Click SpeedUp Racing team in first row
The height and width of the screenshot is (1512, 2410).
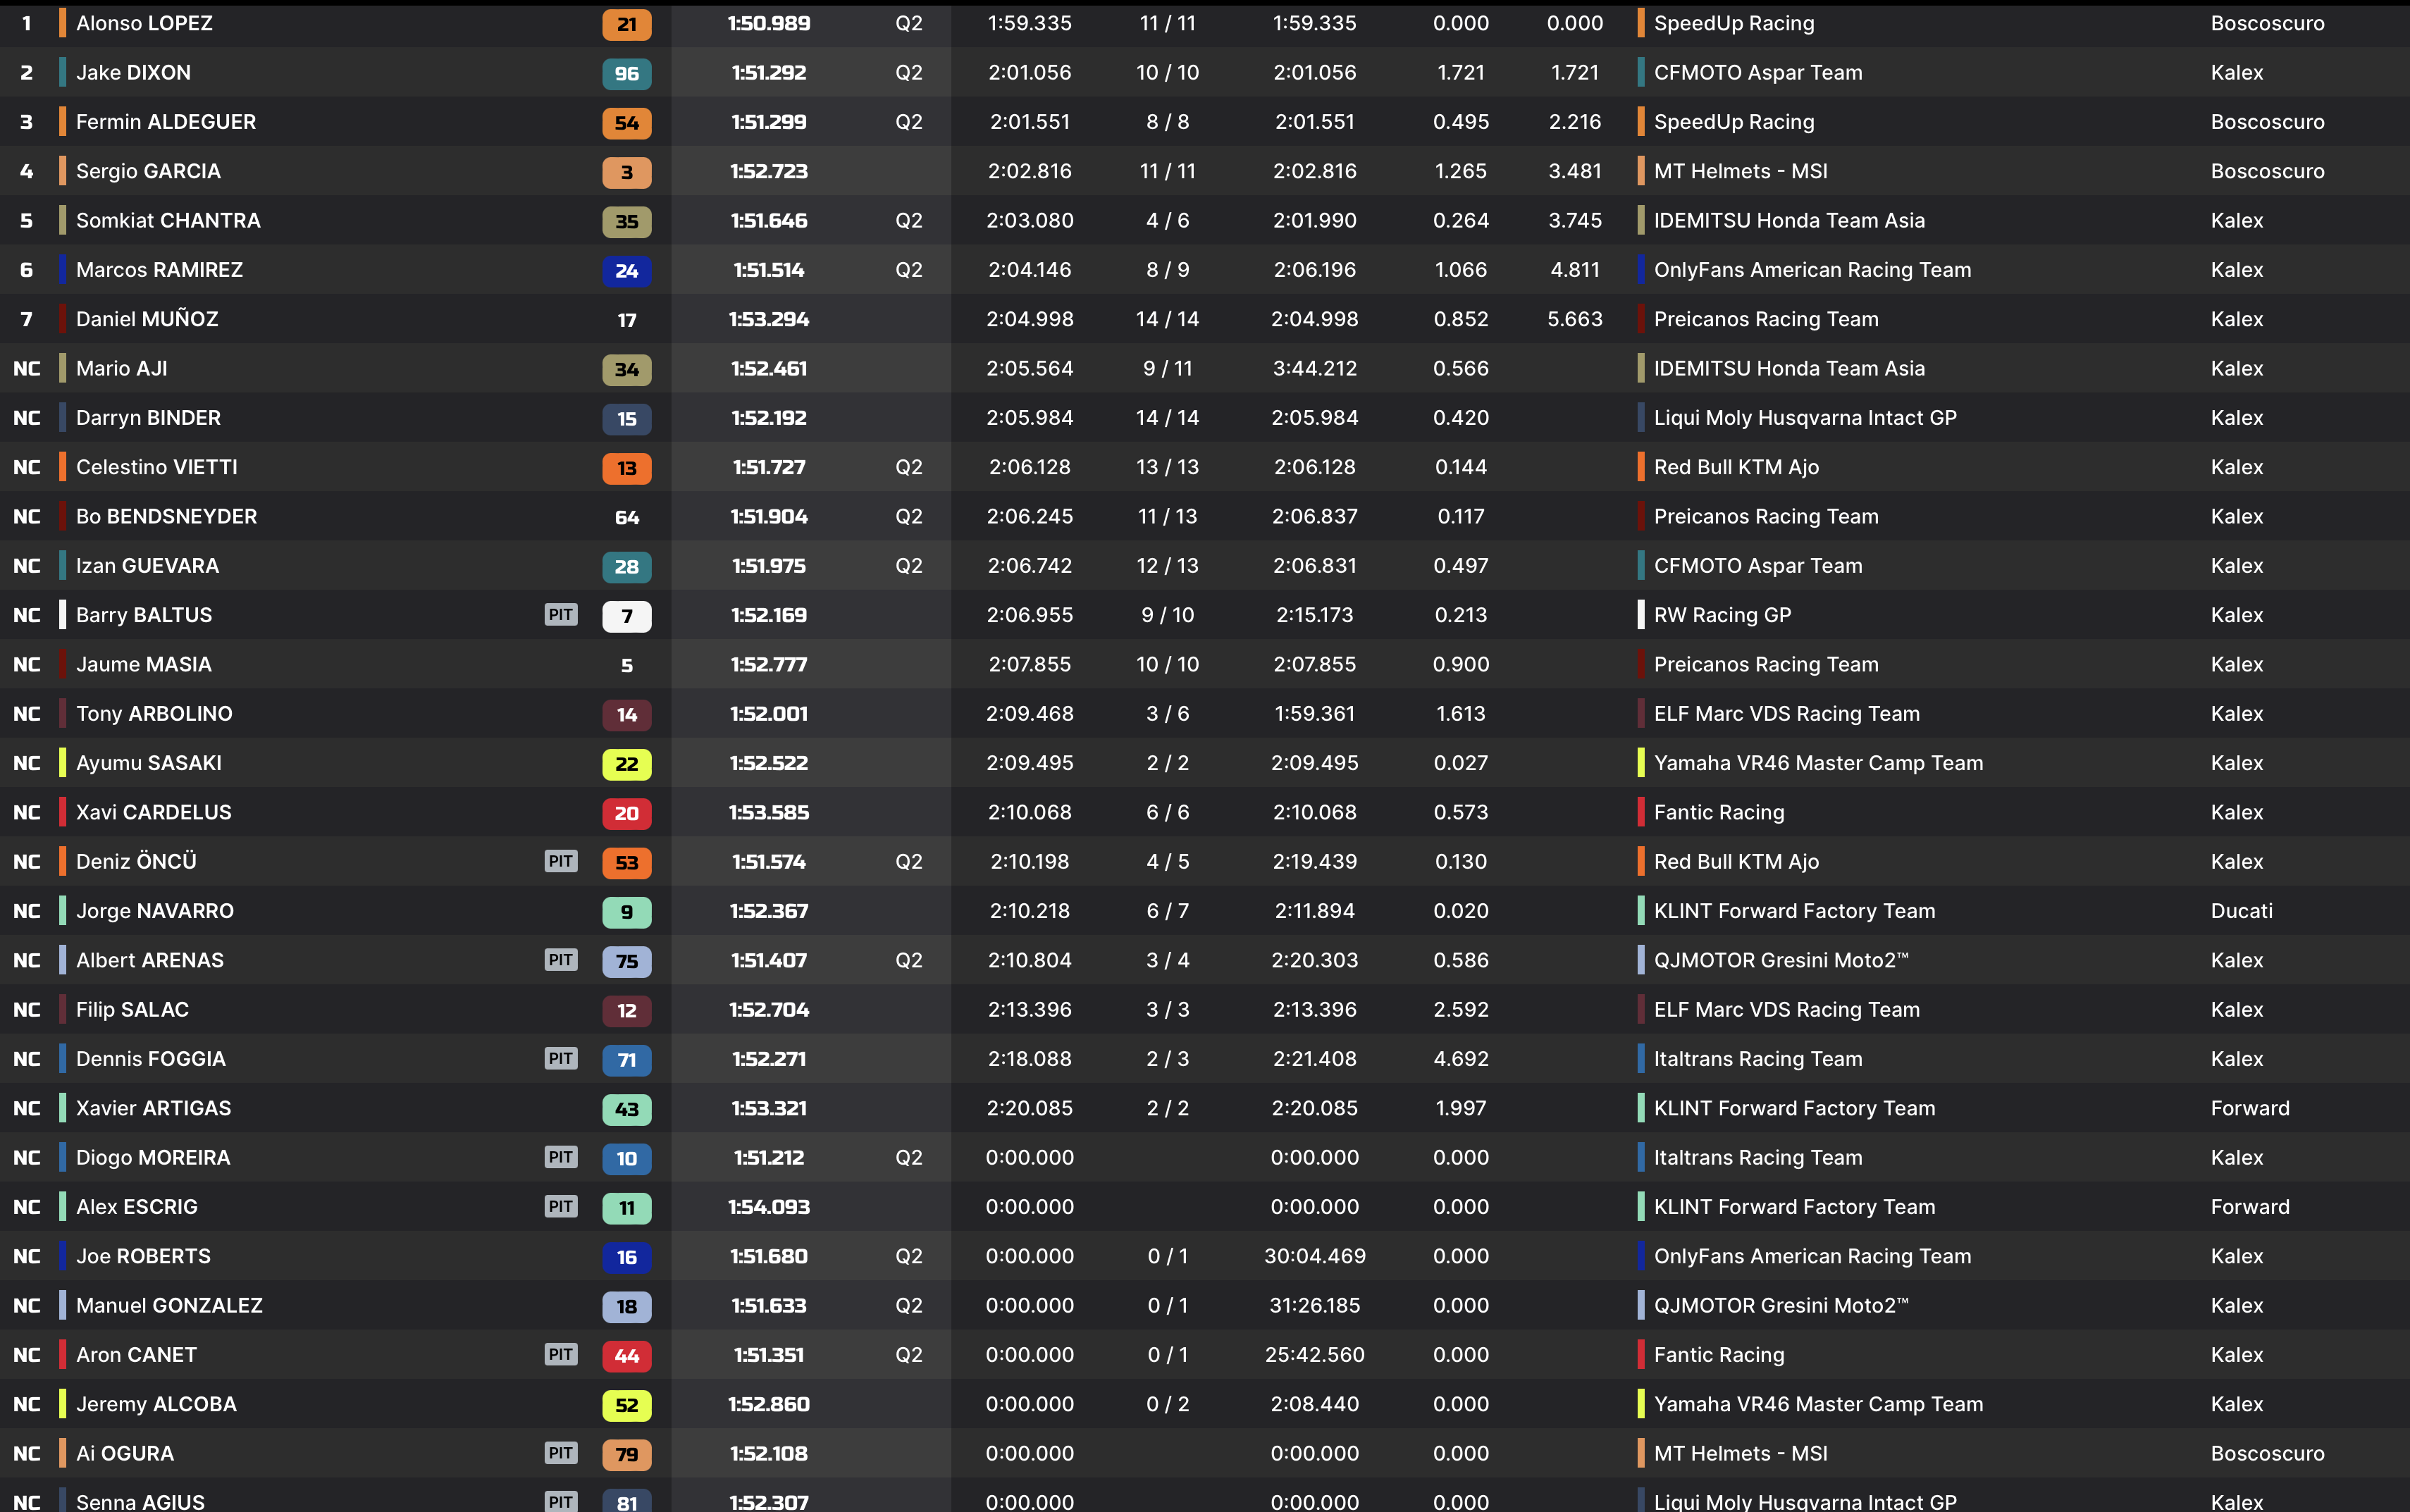[1733, 23]
